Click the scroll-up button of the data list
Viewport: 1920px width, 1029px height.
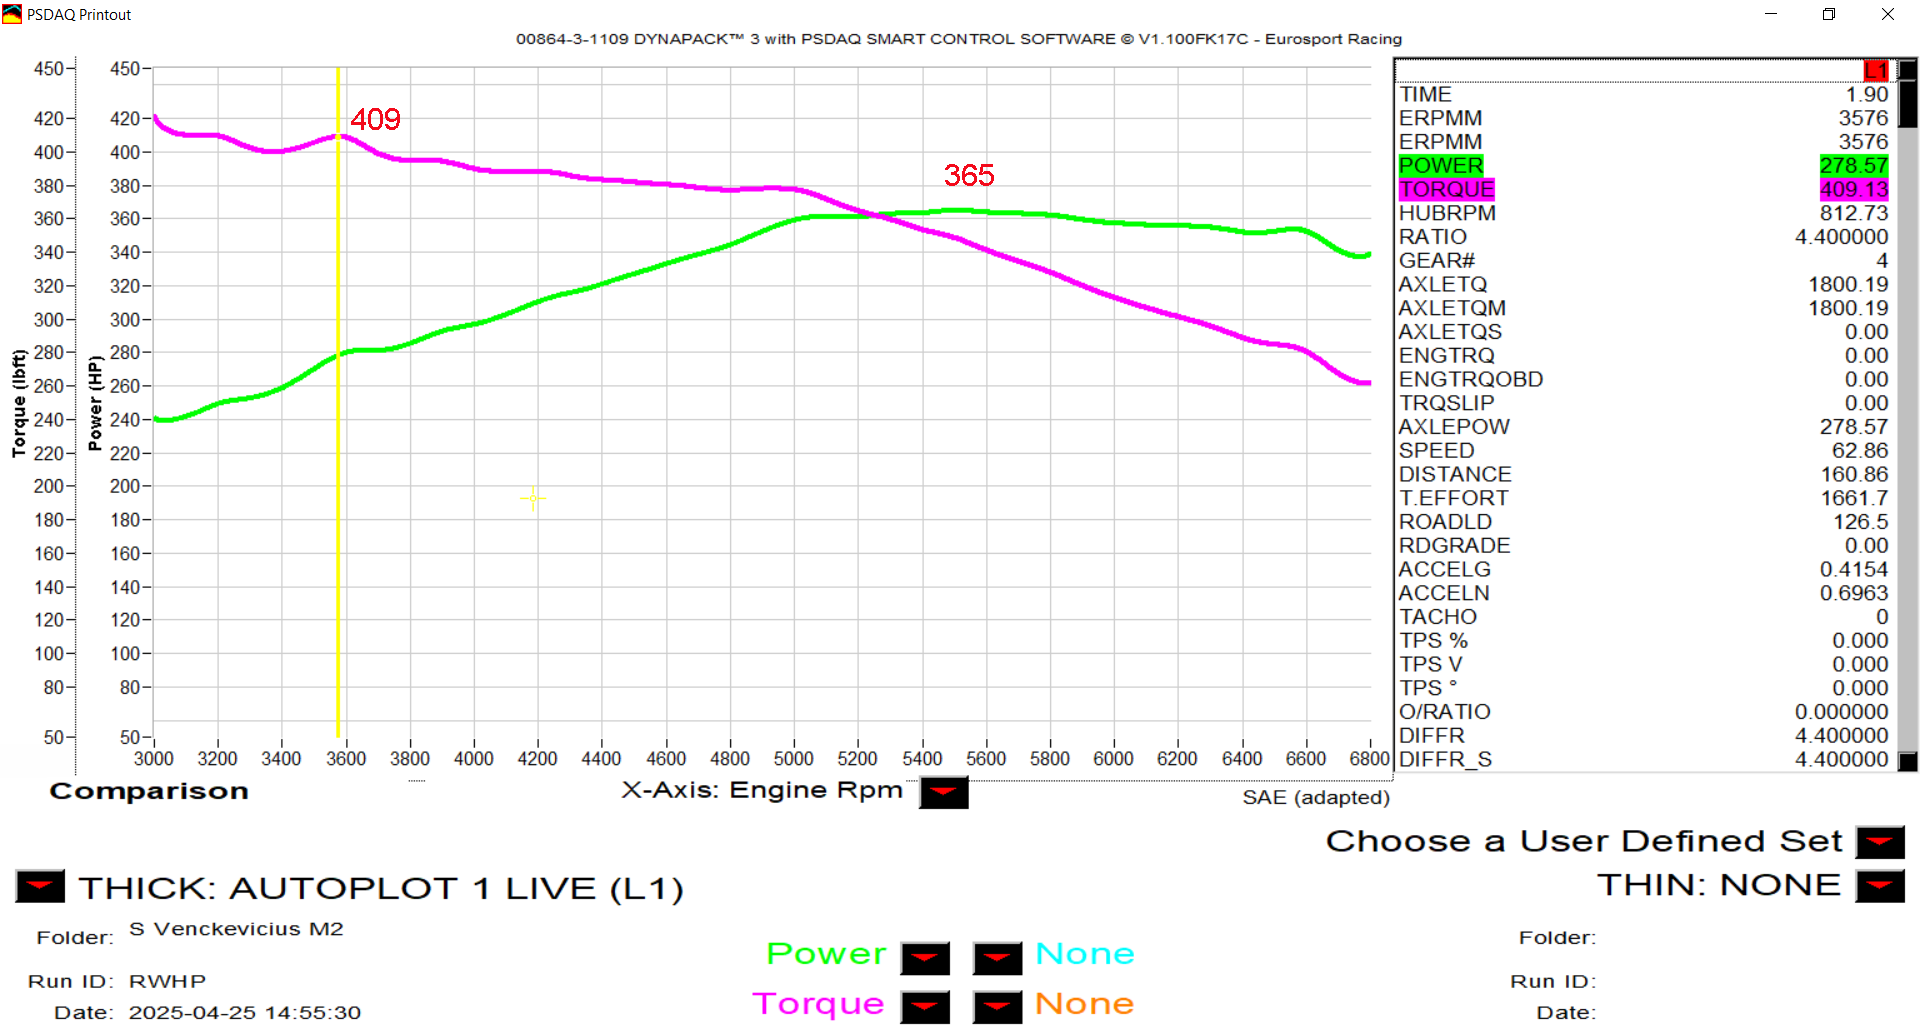pyautogui.click(x=1907, y=69)
